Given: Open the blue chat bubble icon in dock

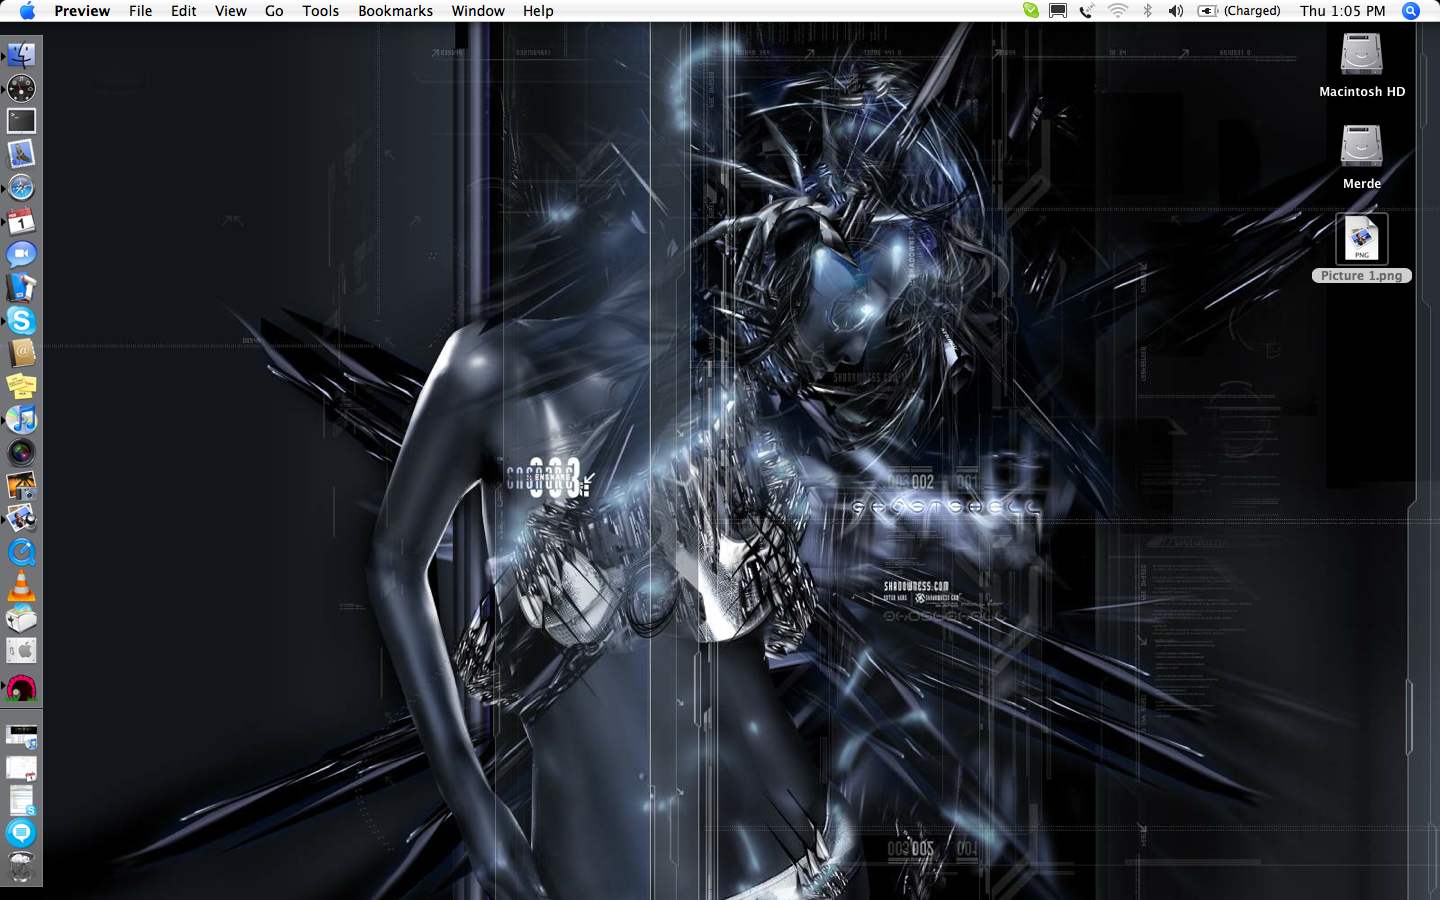Looking at the screenshot, I should tap(21, 832).
